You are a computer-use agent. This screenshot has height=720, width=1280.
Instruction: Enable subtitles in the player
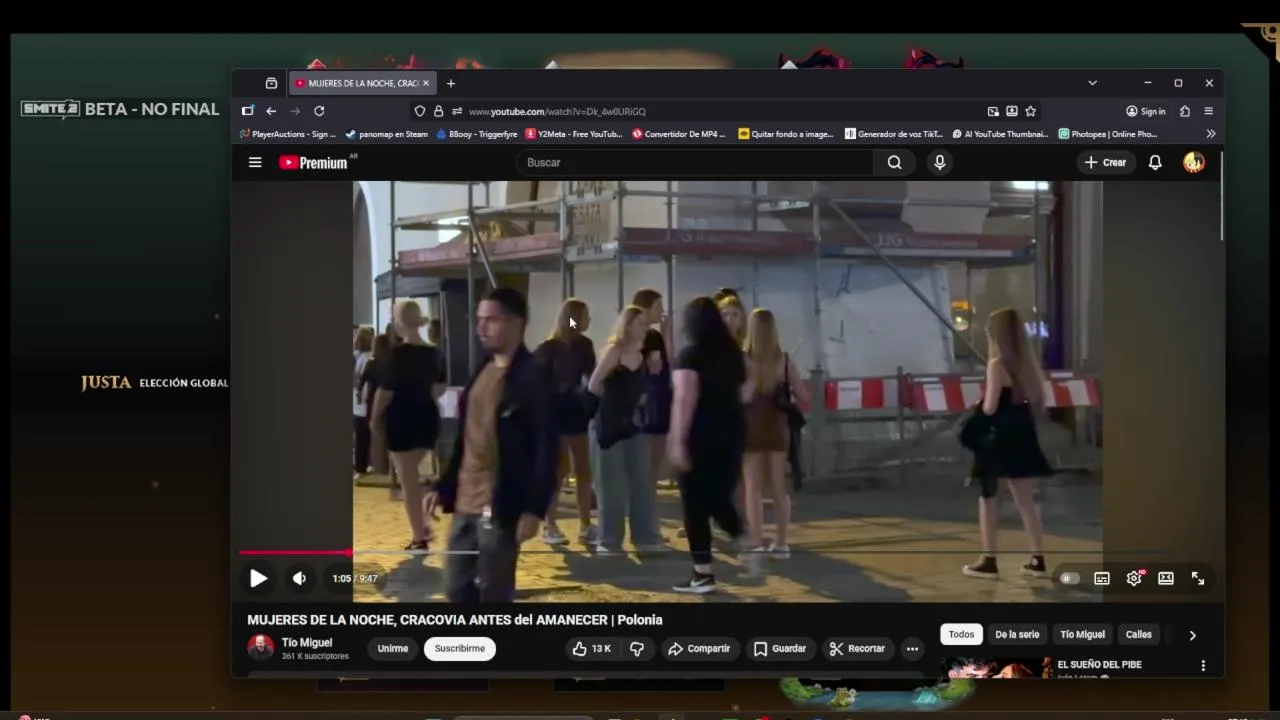1102,578
